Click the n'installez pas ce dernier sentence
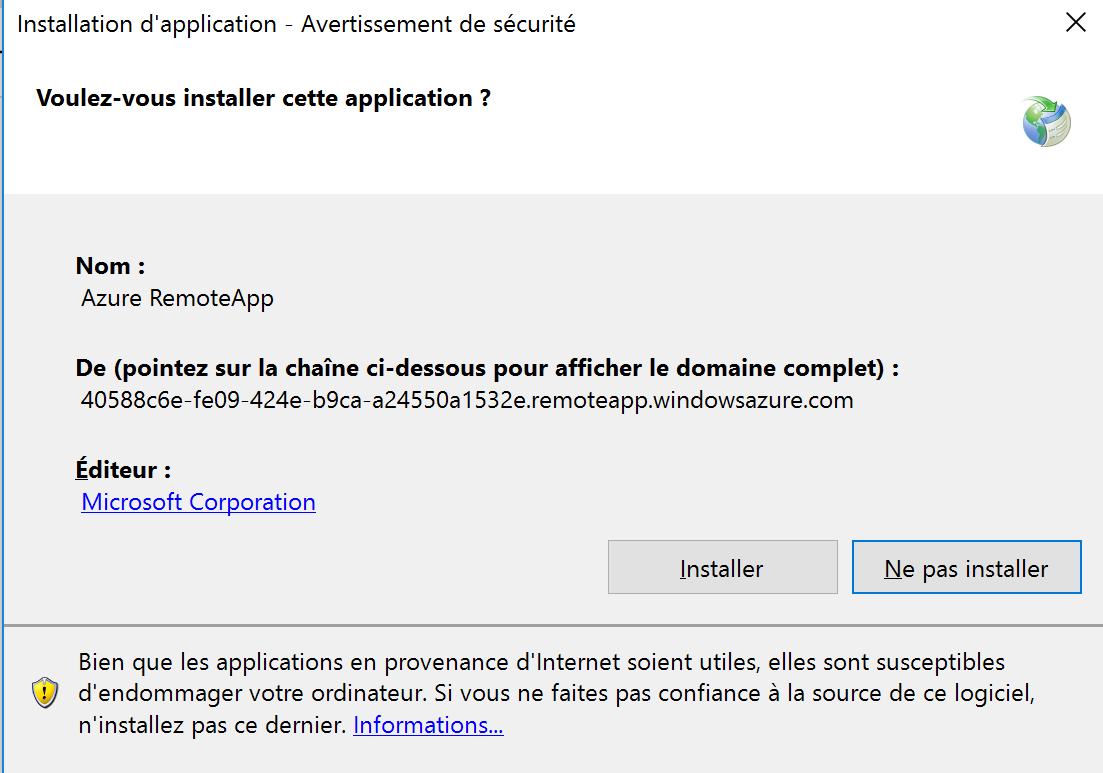 [x=211, y=725]
